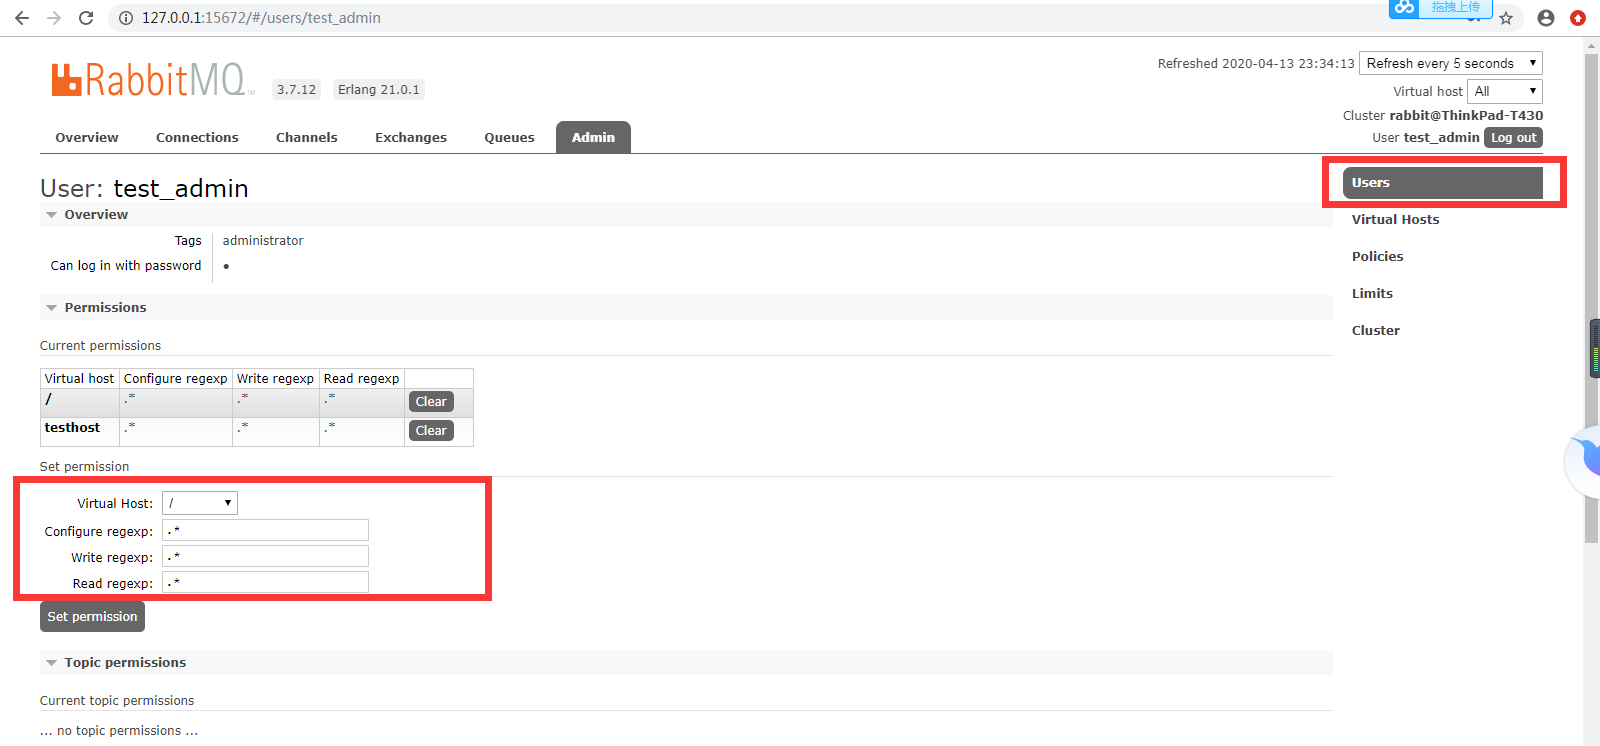Click the RabbitMQ logo

[x=152, y=80]
